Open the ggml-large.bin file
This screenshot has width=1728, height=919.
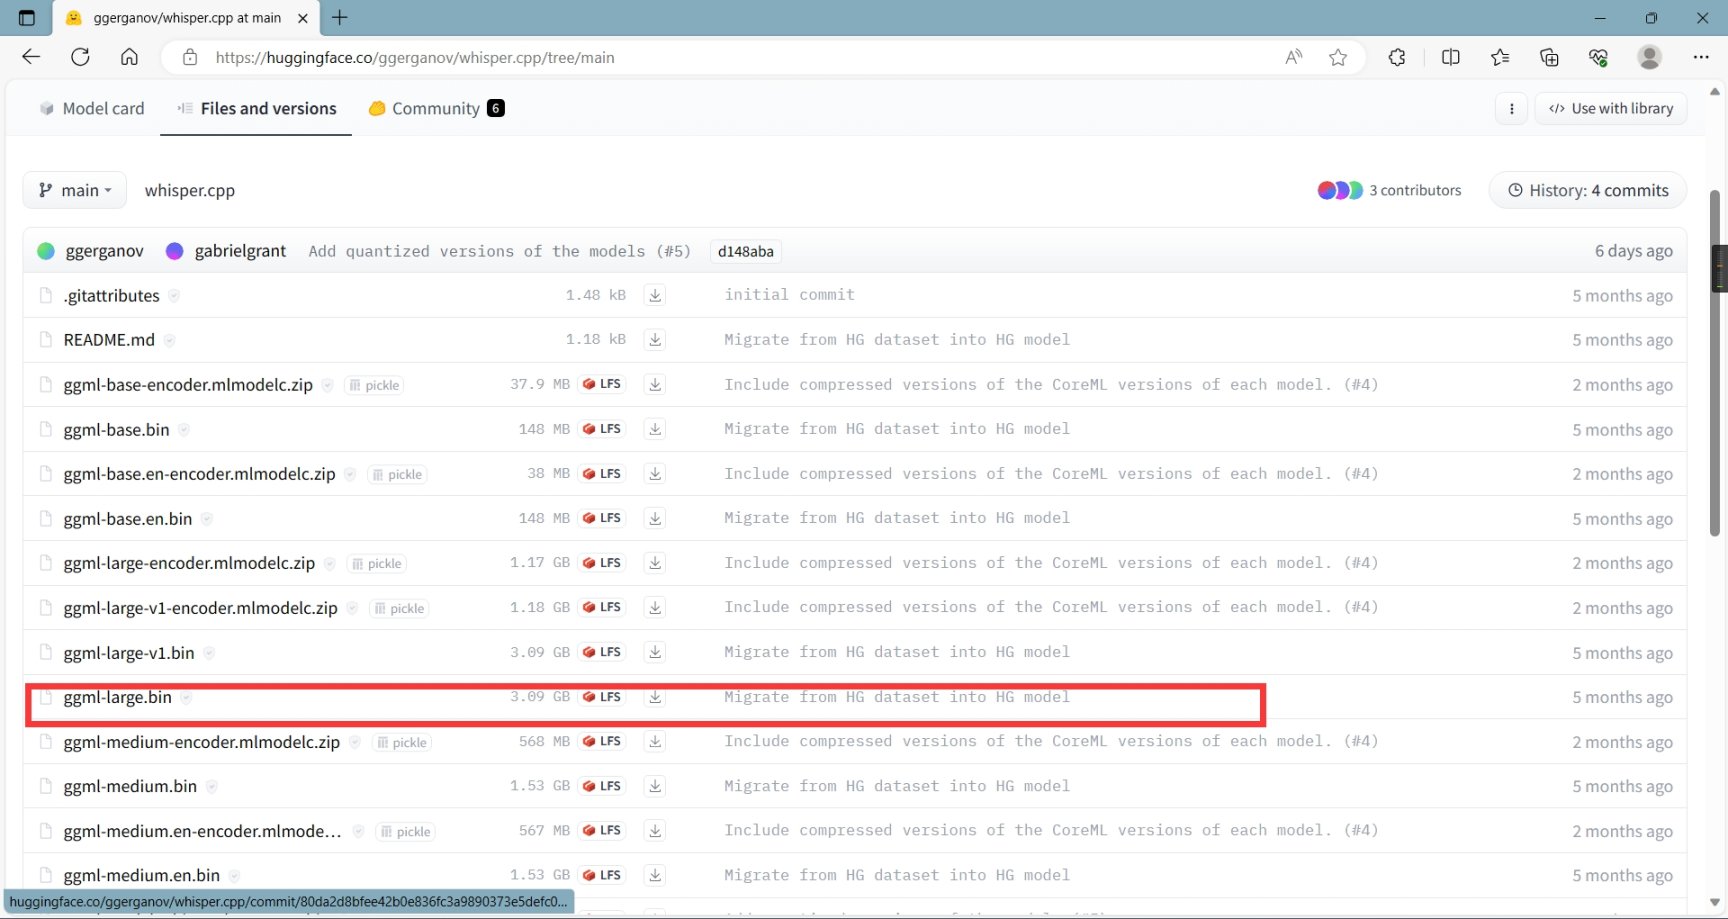pos(117,697)
